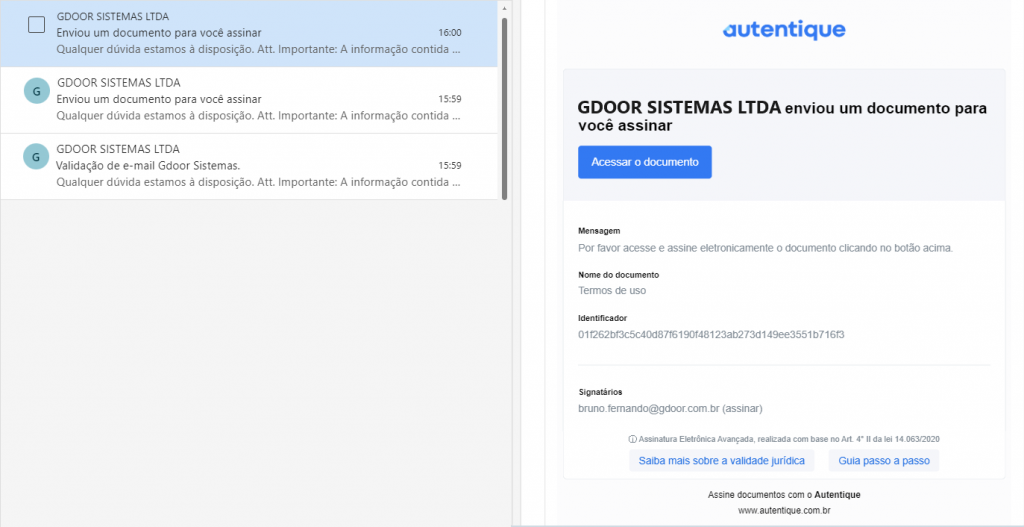This screenshot has width=1024, height=527.
Task: Click the scroll-up arrow of the email list
Action: [x=505, y=8]
